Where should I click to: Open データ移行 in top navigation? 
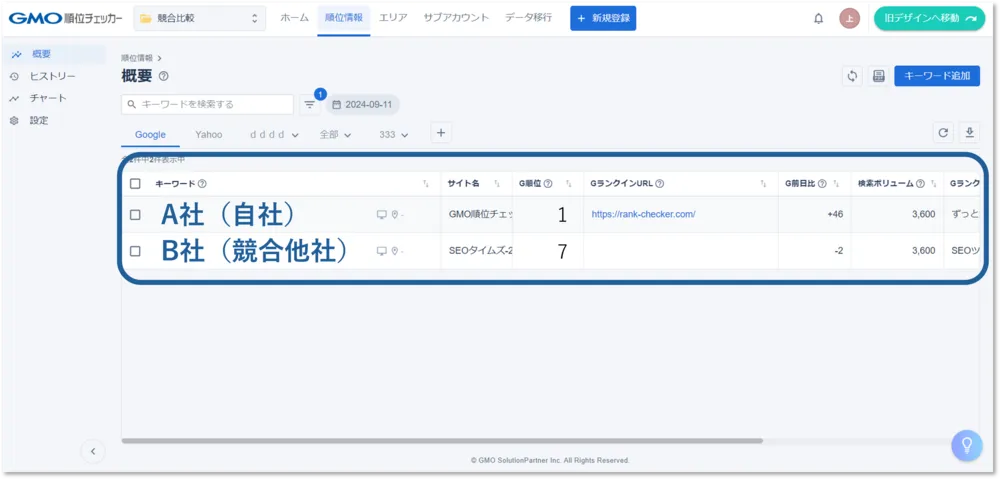click(x=529, y=18)
